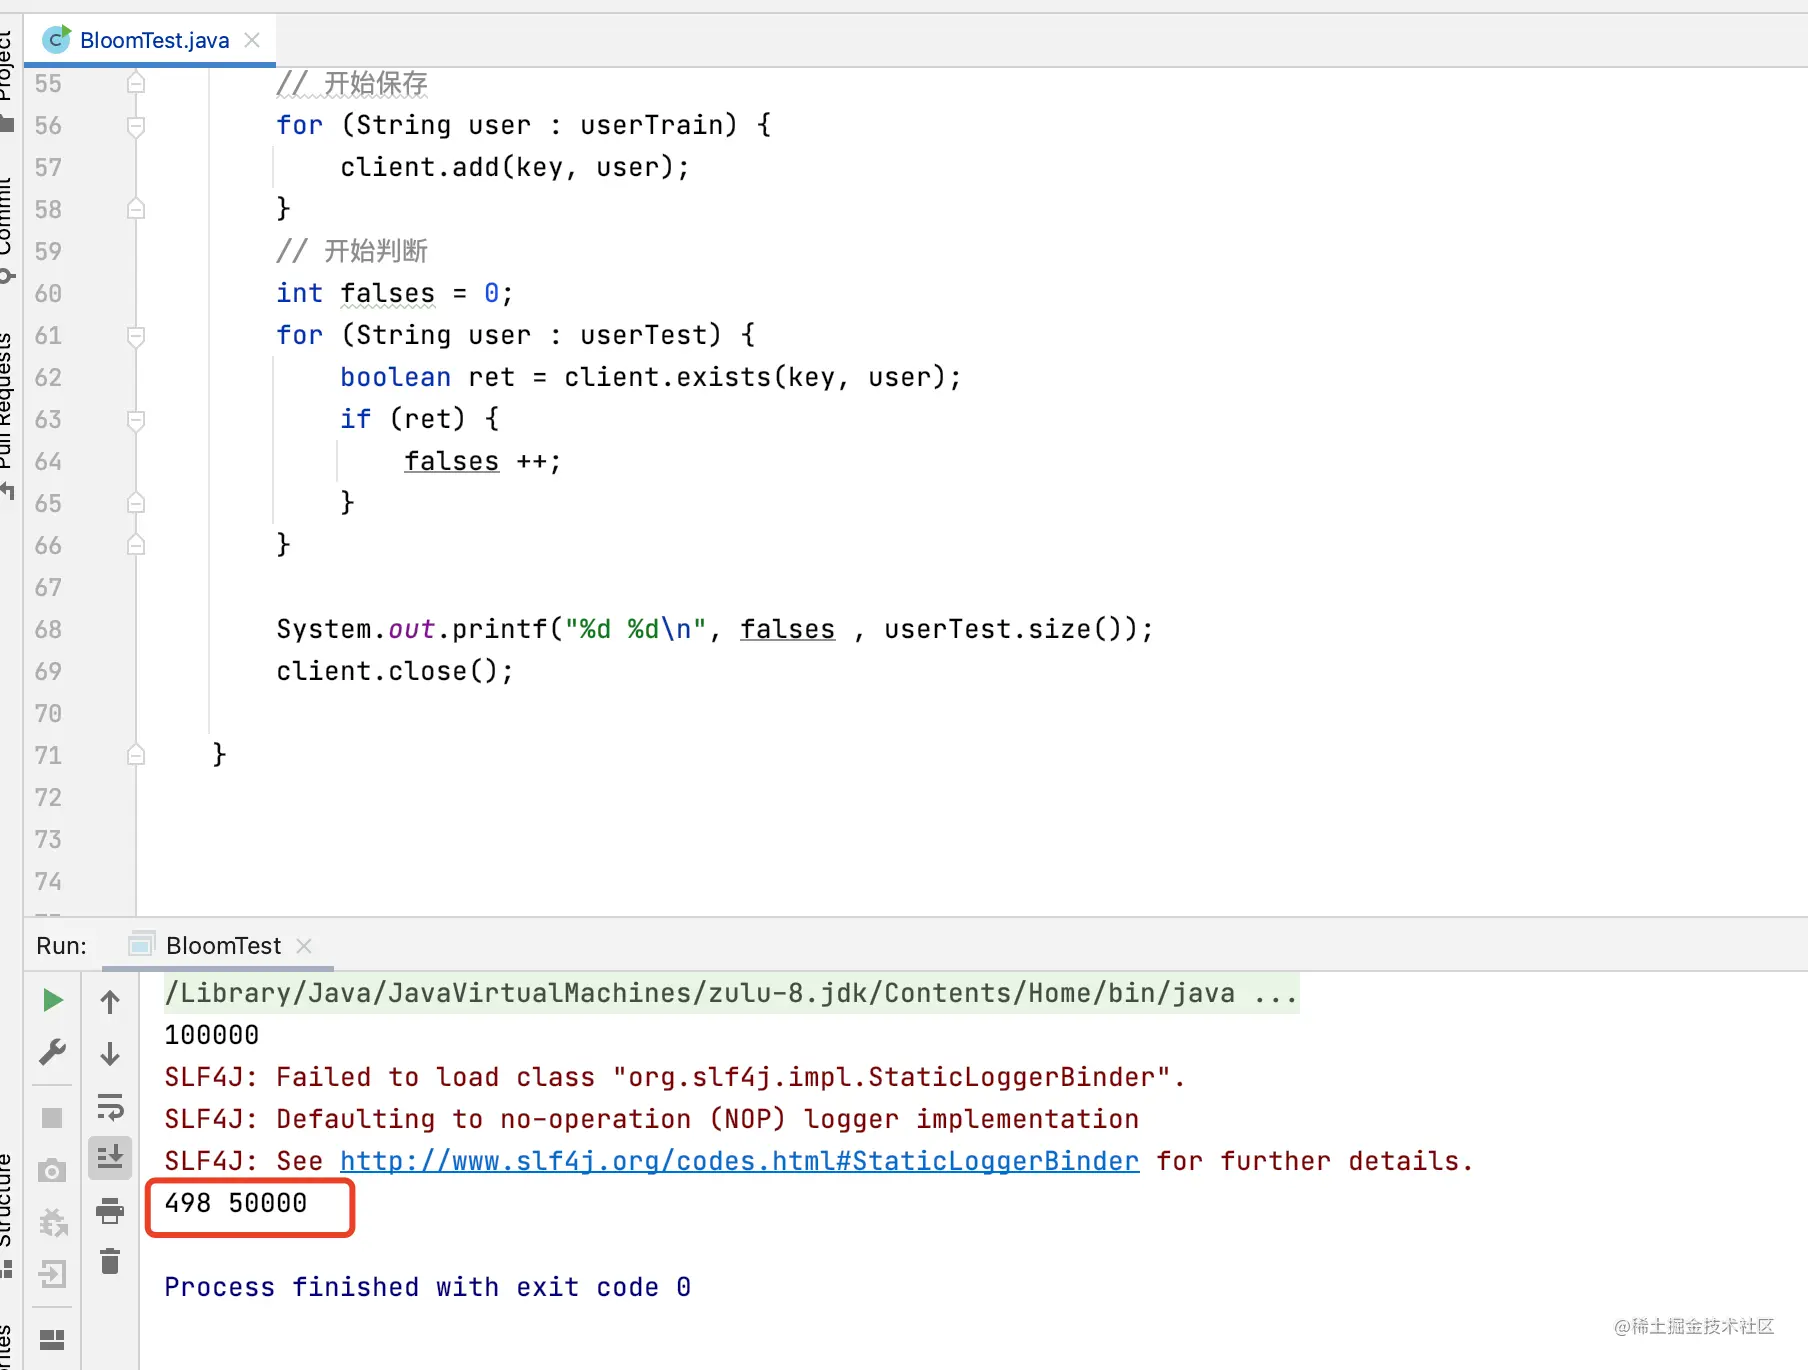Collapse the if block fold at line 63
Viewport: 1808px width, 1370px height.
[137, 420]
